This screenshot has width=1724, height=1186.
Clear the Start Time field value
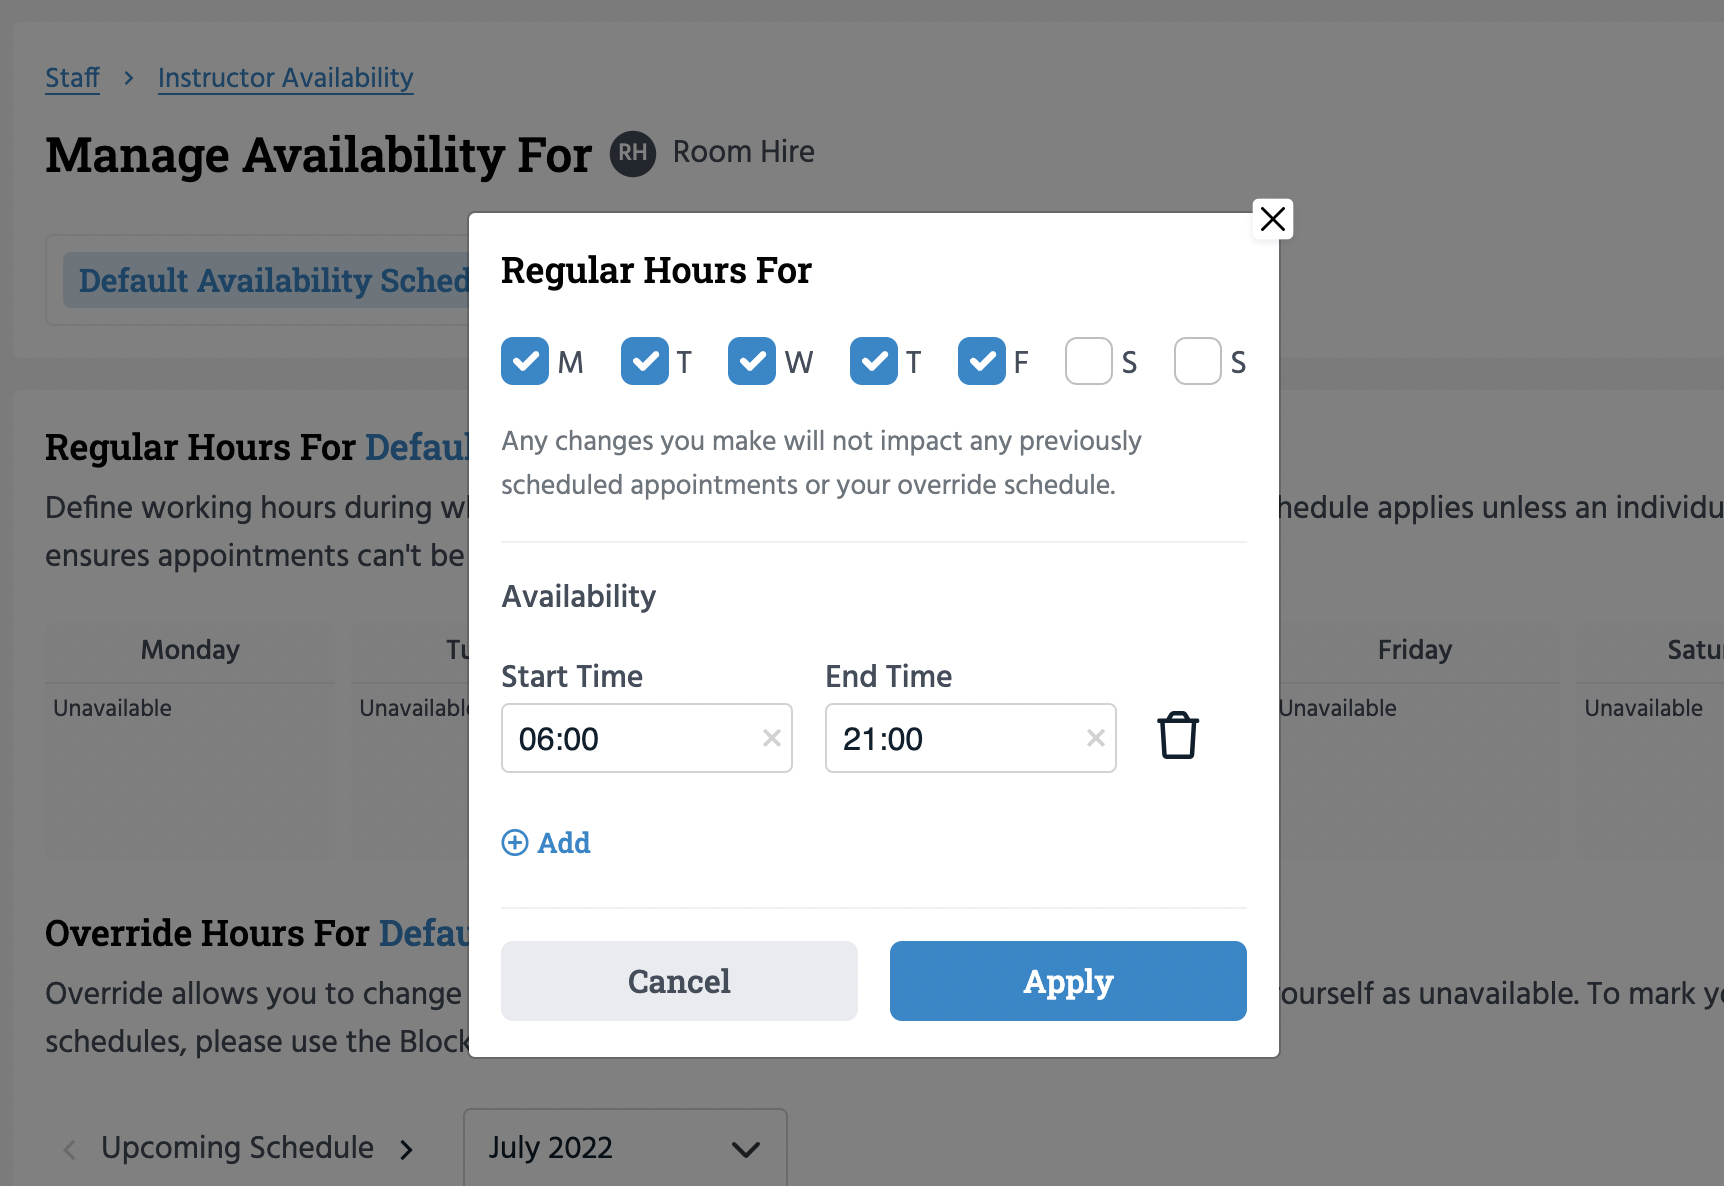tap(771, 738)
